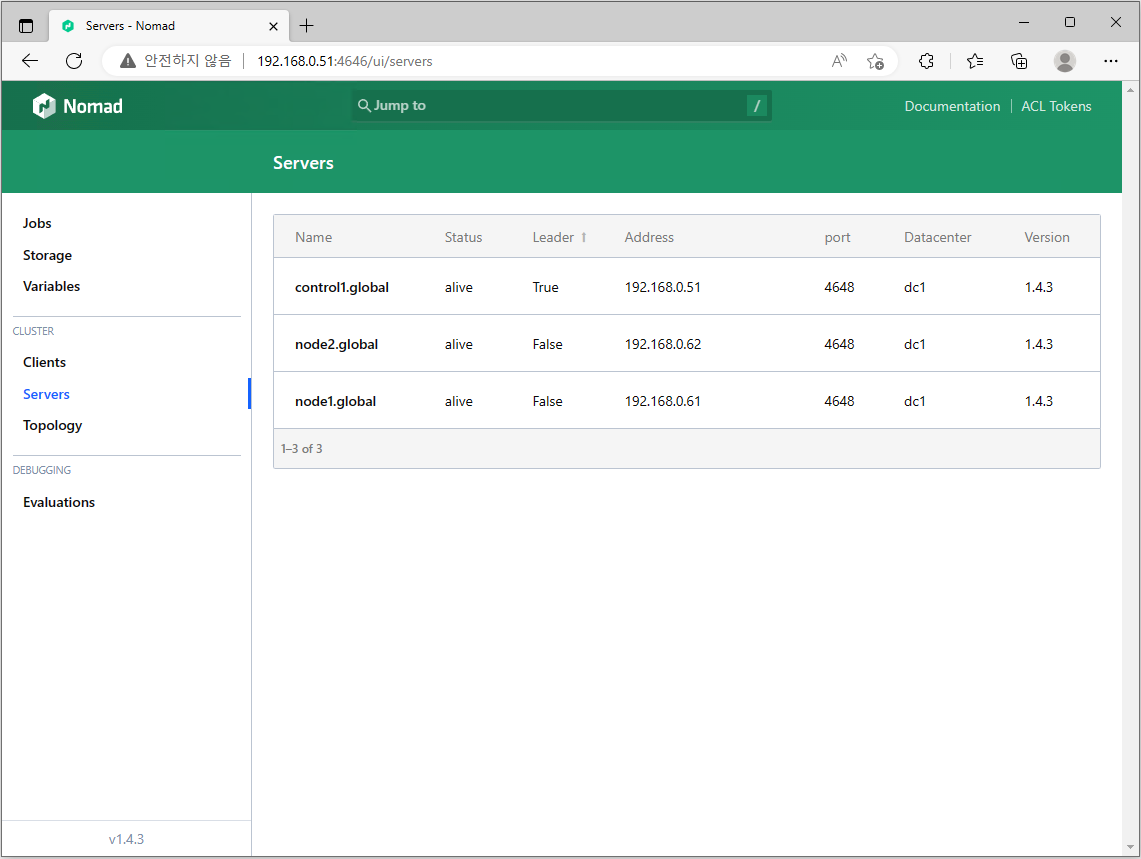Open browser settings and more menu
Image resolution: width=1141 pixels, height=859 pixels.
[1110, 61]
